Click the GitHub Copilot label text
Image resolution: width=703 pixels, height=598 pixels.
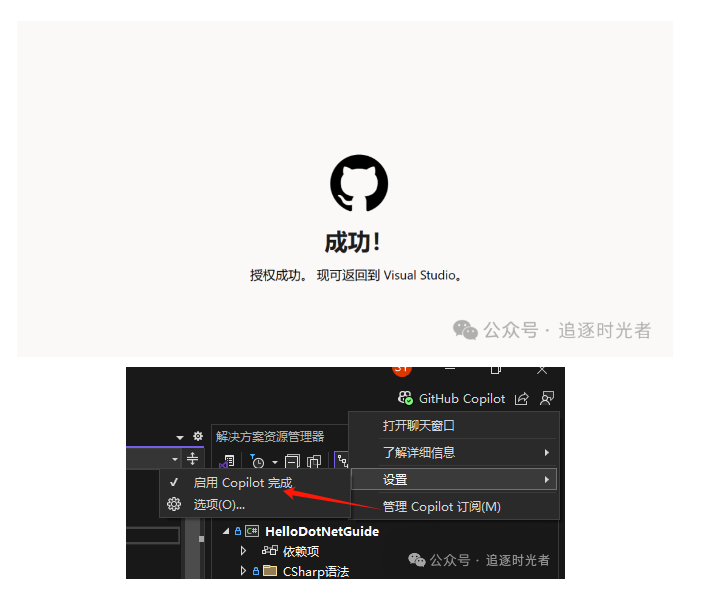(x=462, y=399)
